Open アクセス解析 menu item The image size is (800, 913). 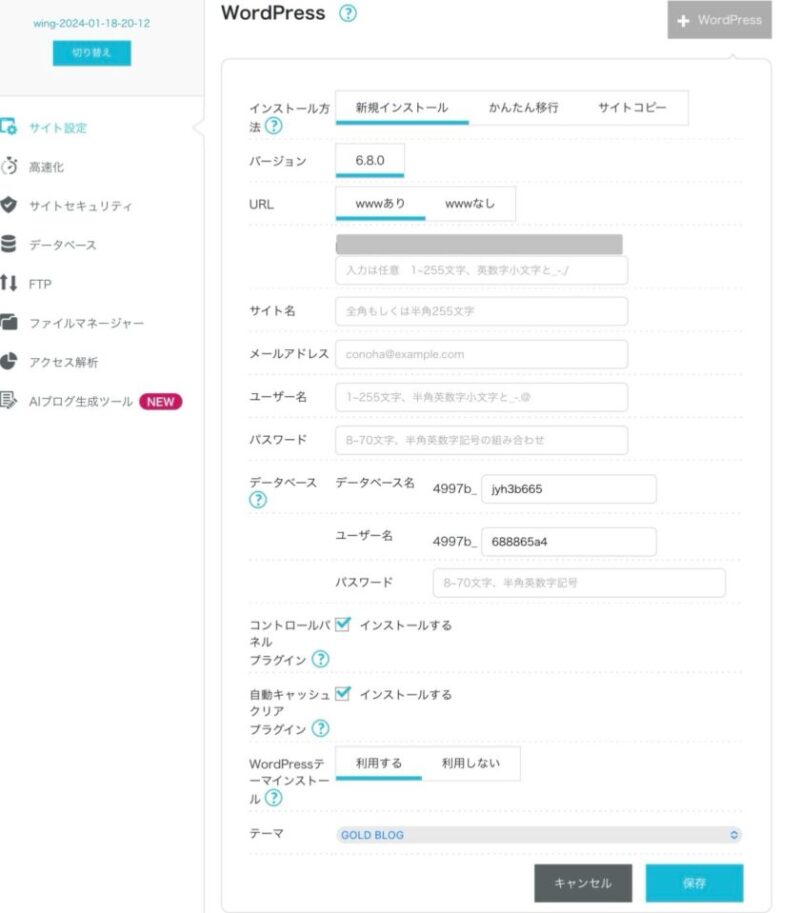point(63,362)
